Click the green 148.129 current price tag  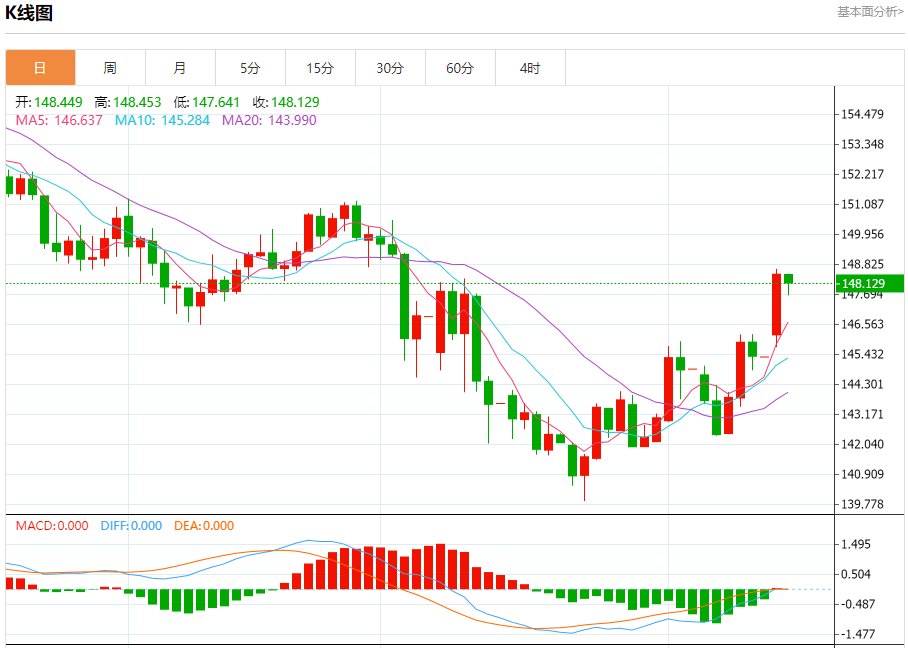(x=870, y=284)
